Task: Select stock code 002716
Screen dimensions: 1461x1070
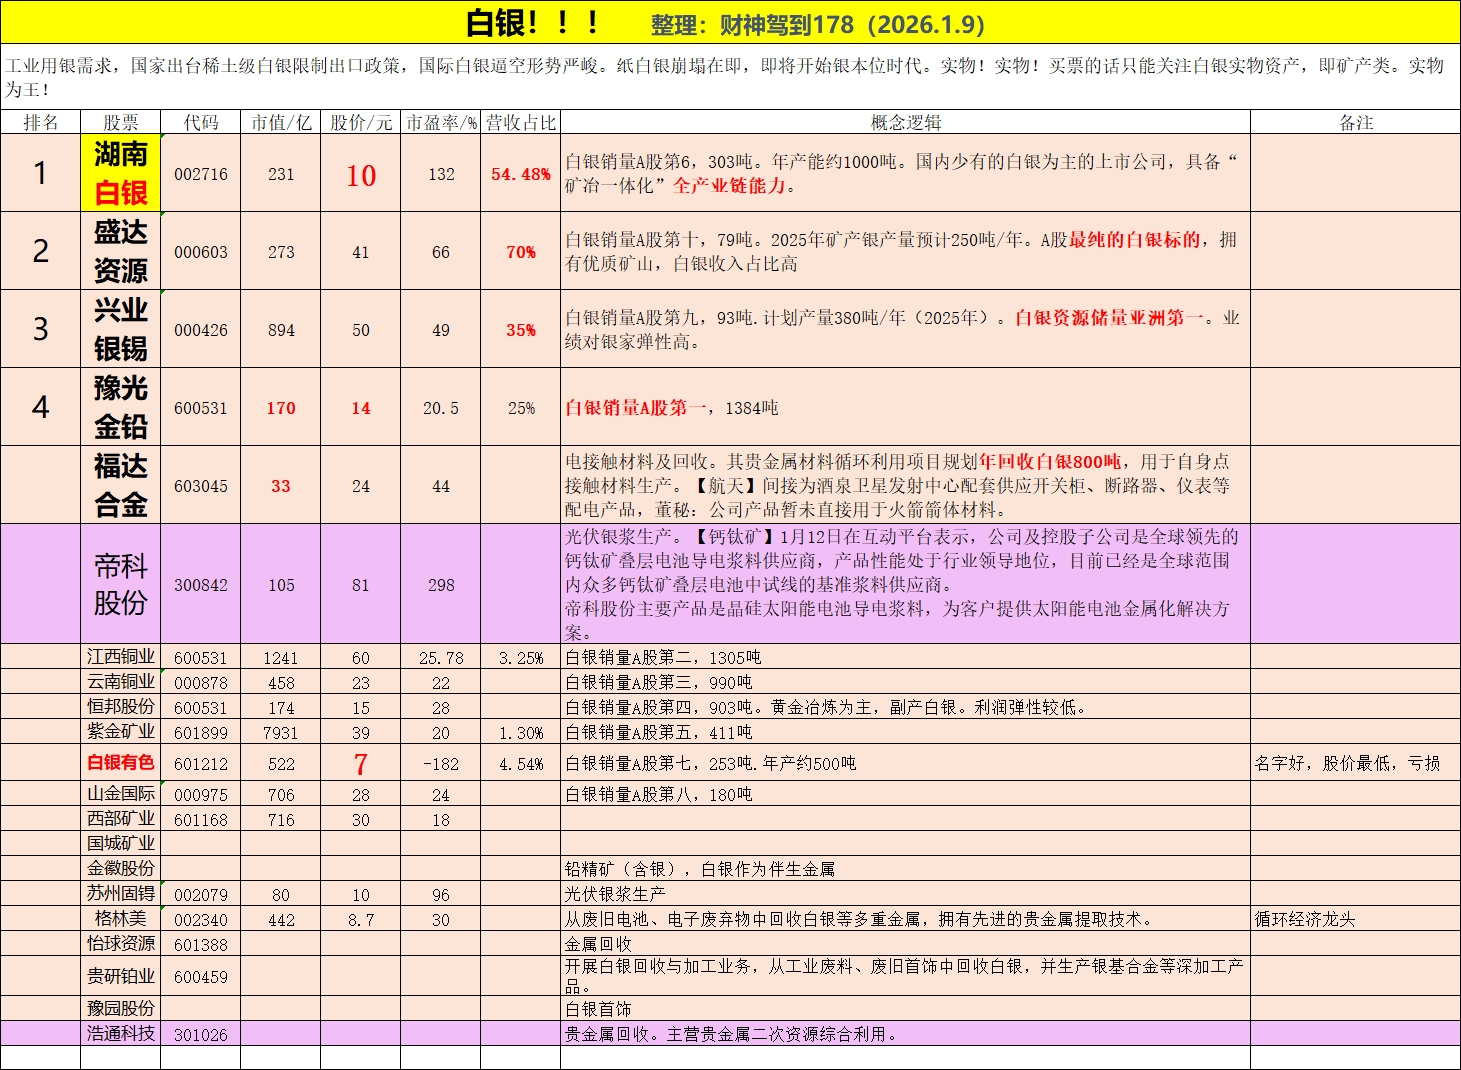Action: point(201,174)
